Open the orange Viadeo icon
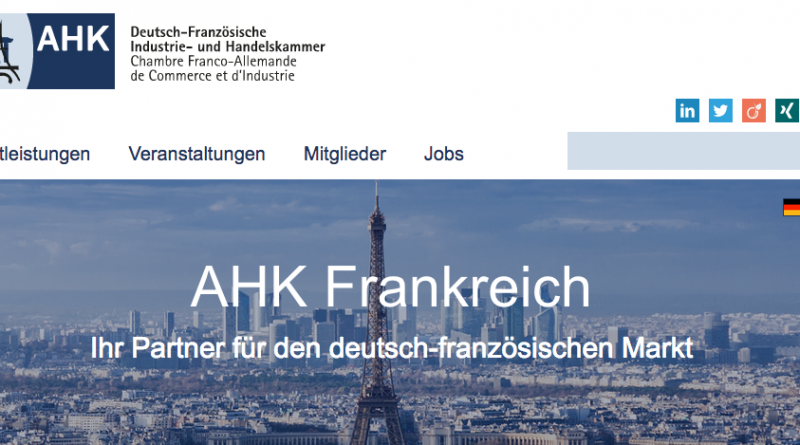The width and height of the screenshot is (800, 445). point(754,111)
